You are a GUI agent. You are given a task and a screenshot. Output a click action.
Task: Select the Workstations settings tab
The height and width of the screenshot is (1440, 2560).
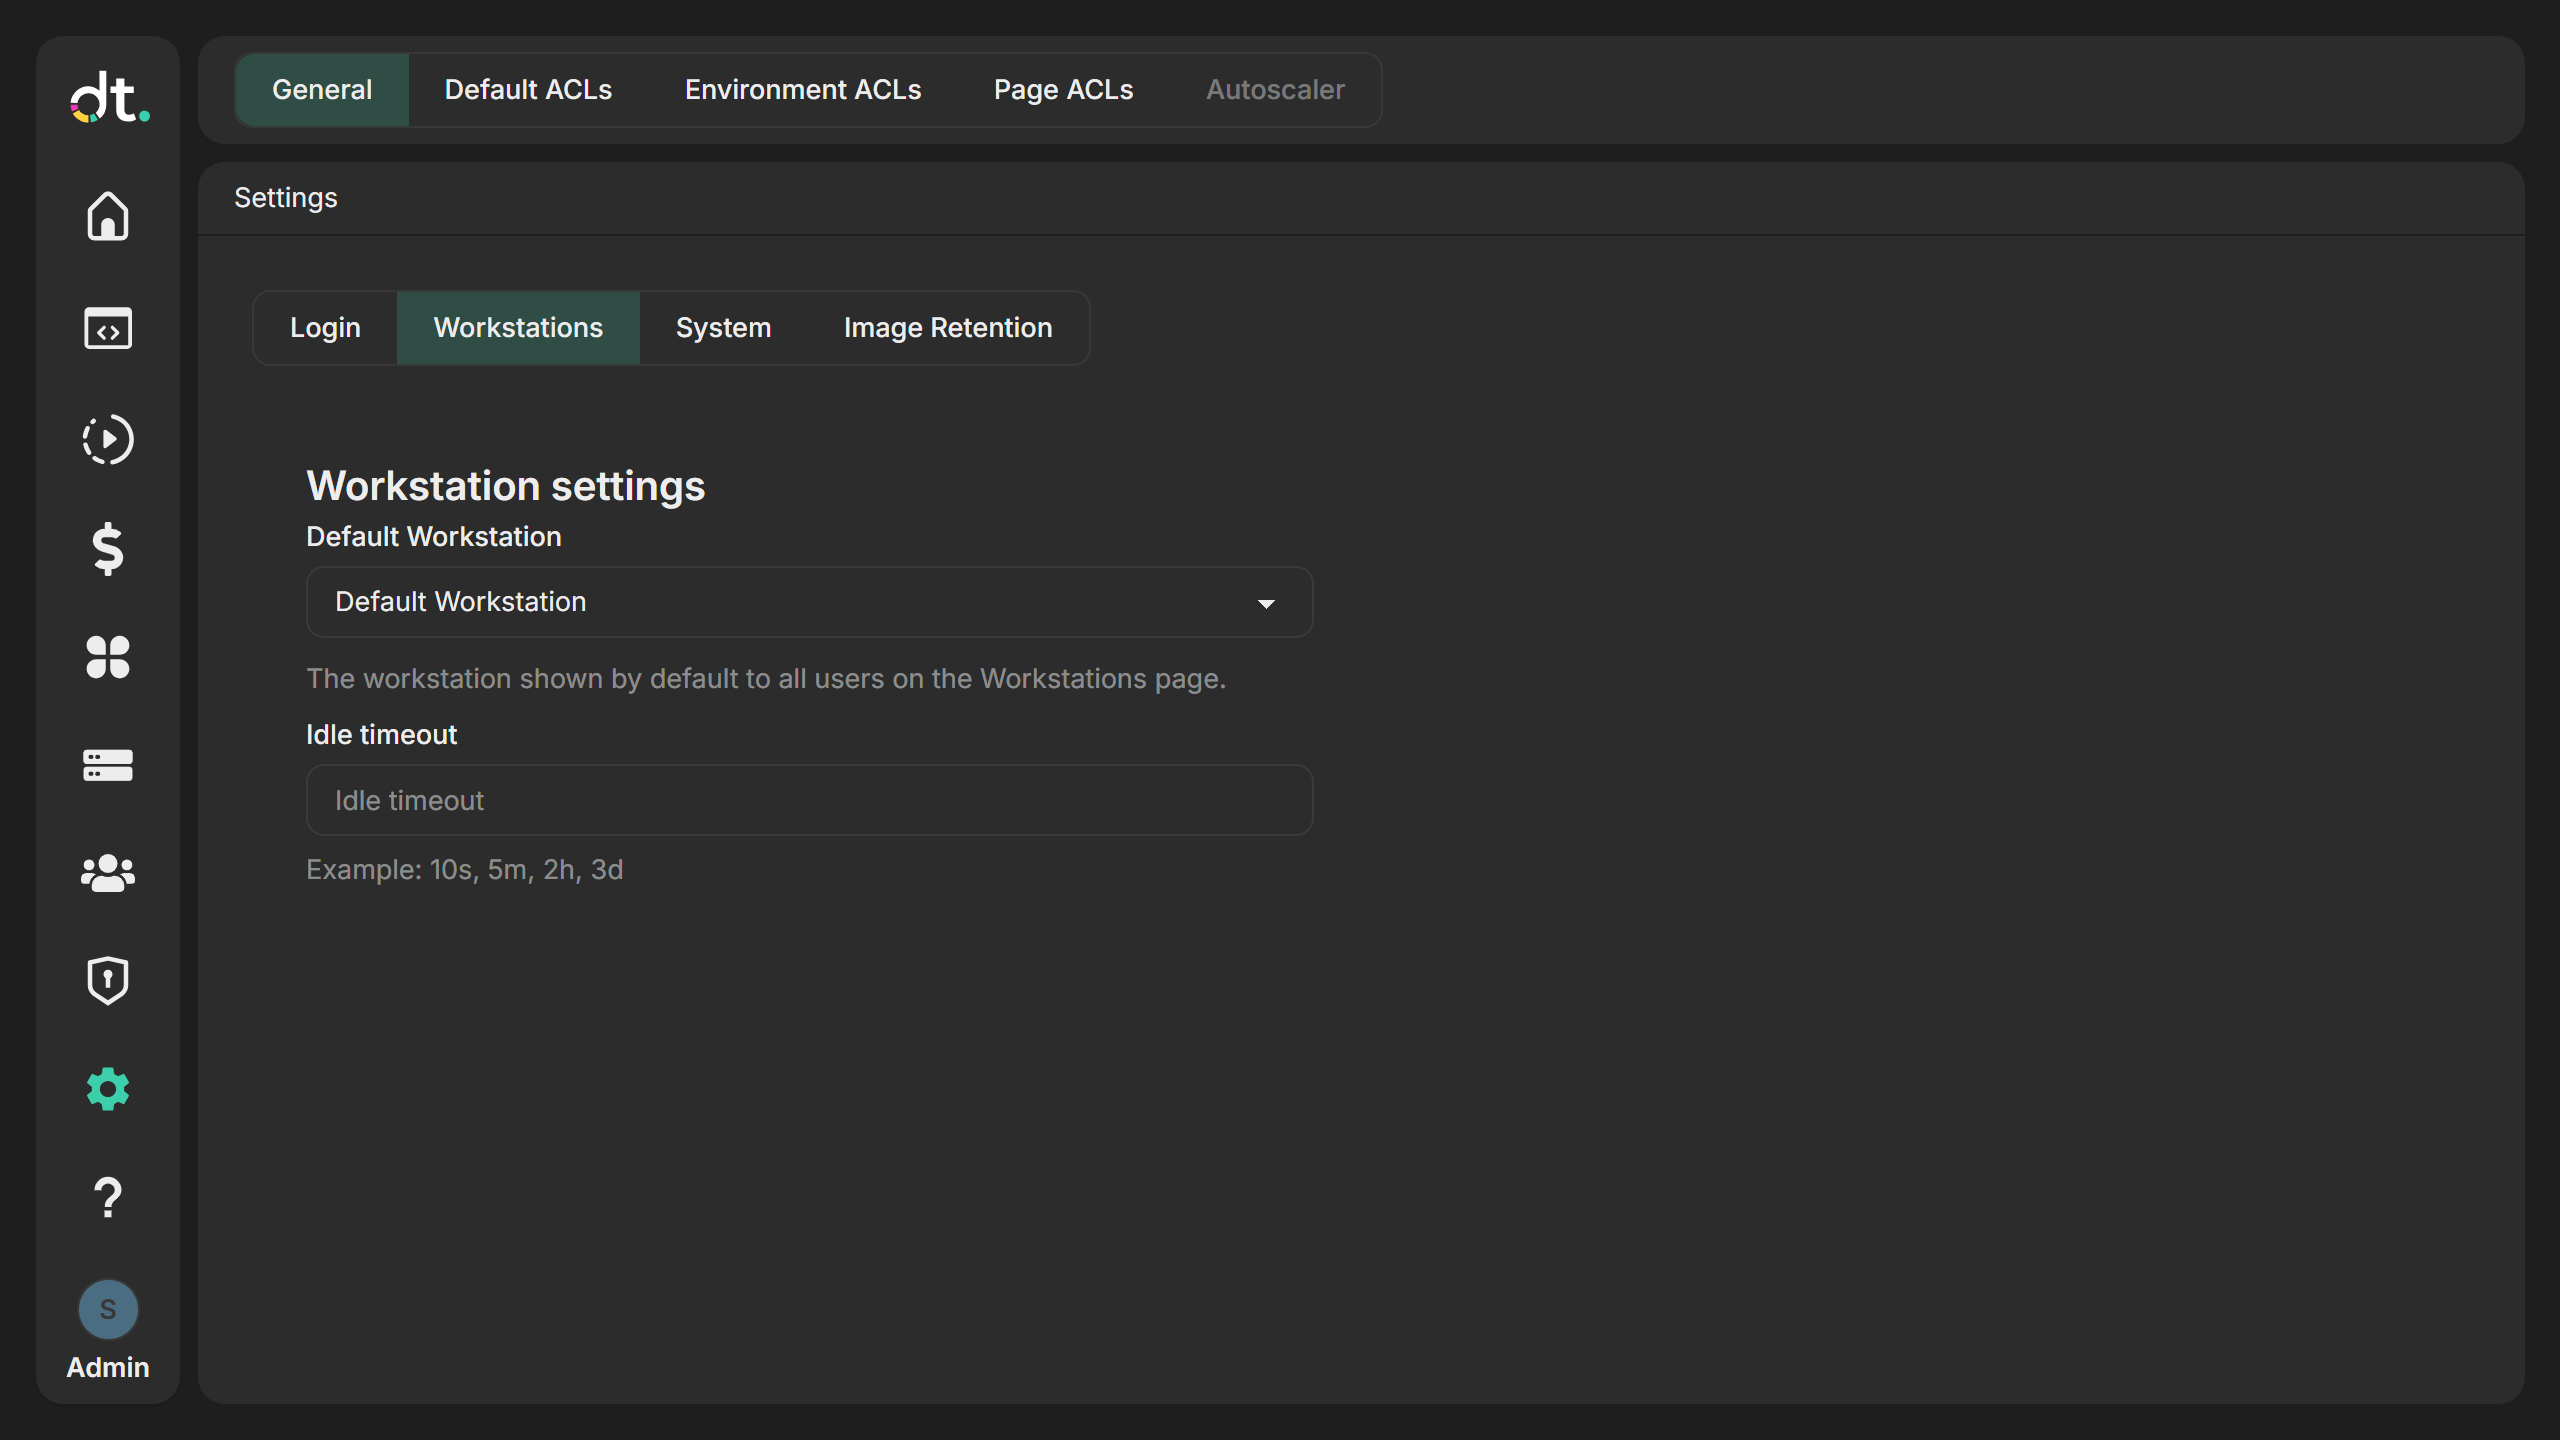(x=518, y=328)
